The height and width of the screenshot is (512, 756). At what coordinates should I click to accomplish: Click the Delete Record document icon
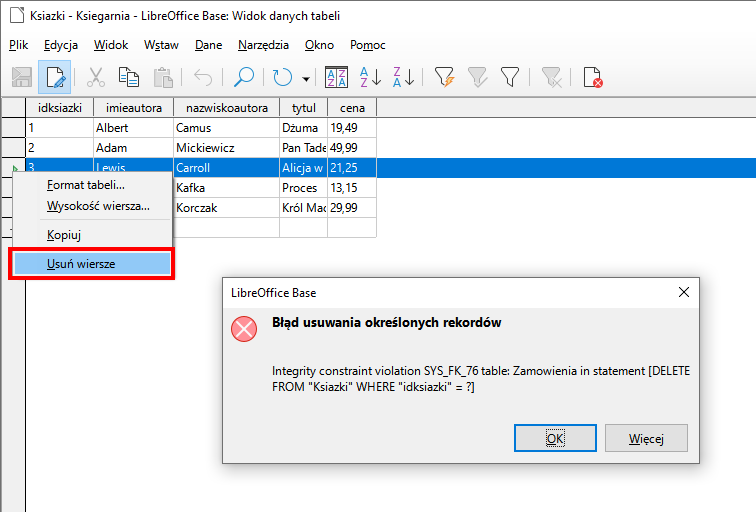tap(592, 77)
